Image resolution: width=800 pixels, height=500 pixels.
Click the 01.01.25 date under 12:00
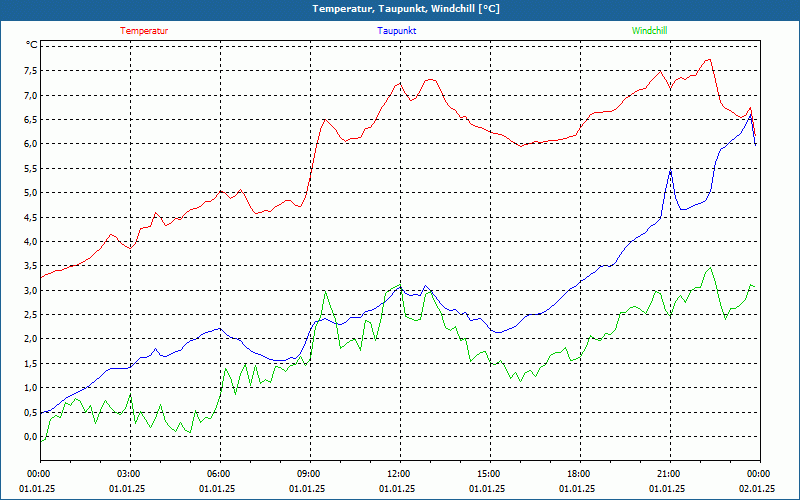point(397,488)
